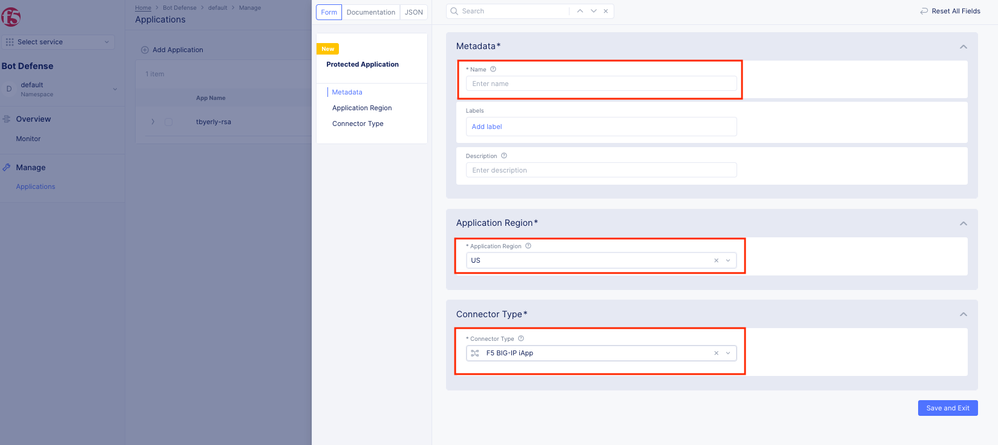Click the Description help icon
Image resolution: width=998 pixels, height=445 pixels.
tap(503, 156)
